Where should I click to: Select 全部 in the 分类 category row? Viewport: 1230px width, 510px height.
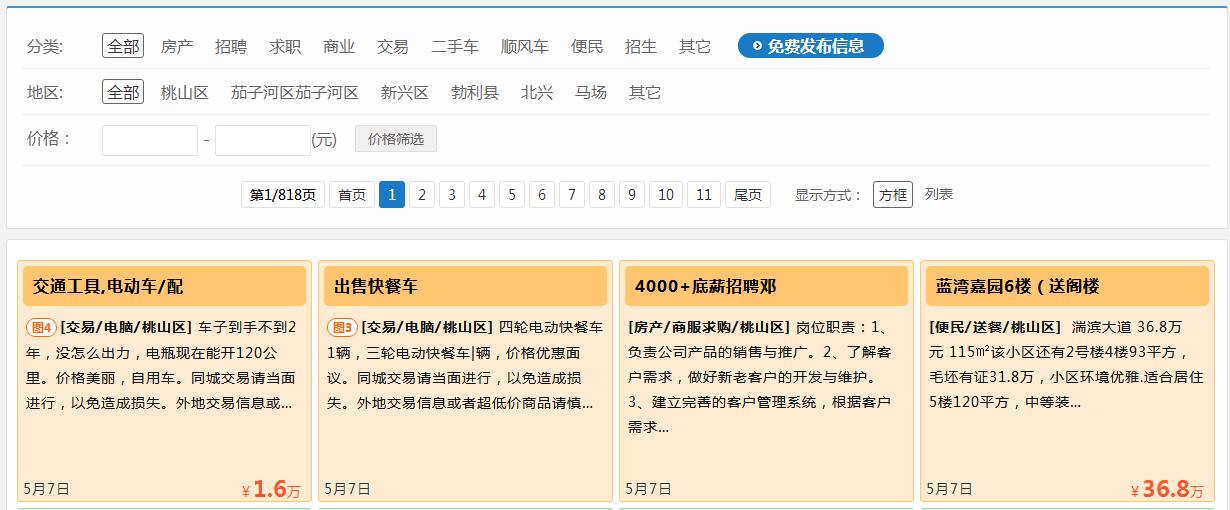(123, 46)
